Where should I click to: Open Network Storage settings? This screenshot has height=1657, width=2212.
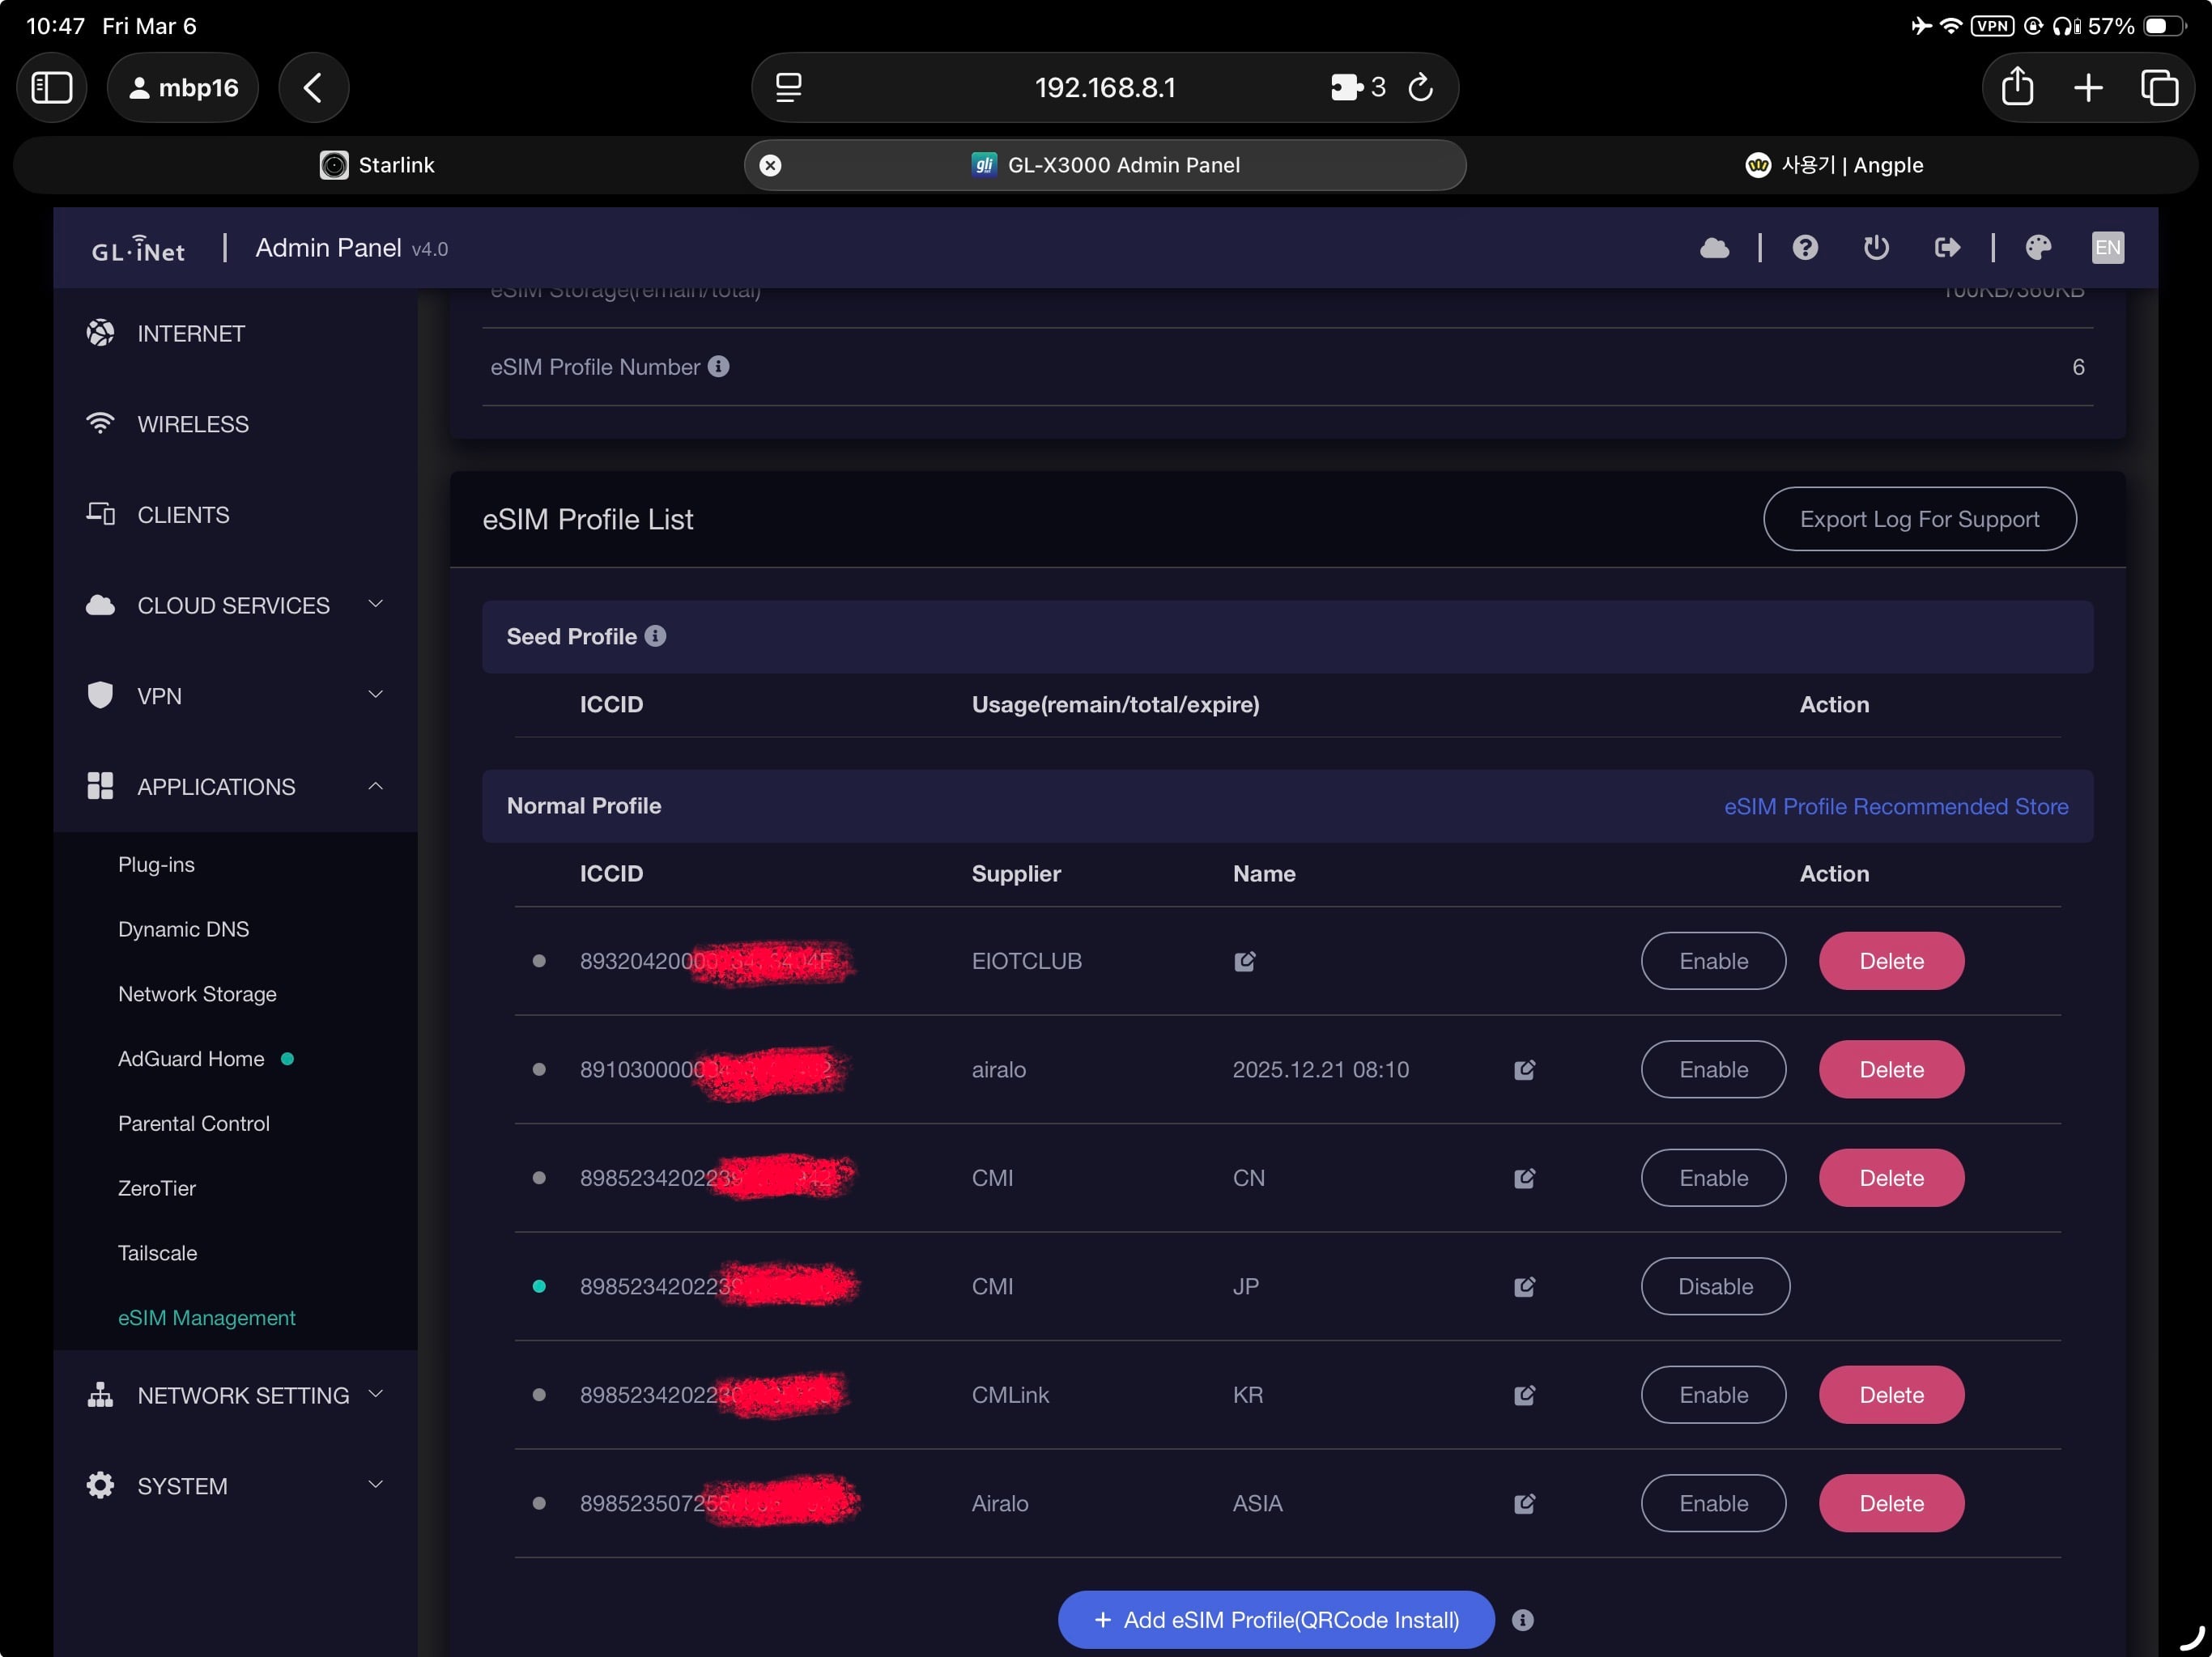197,994
